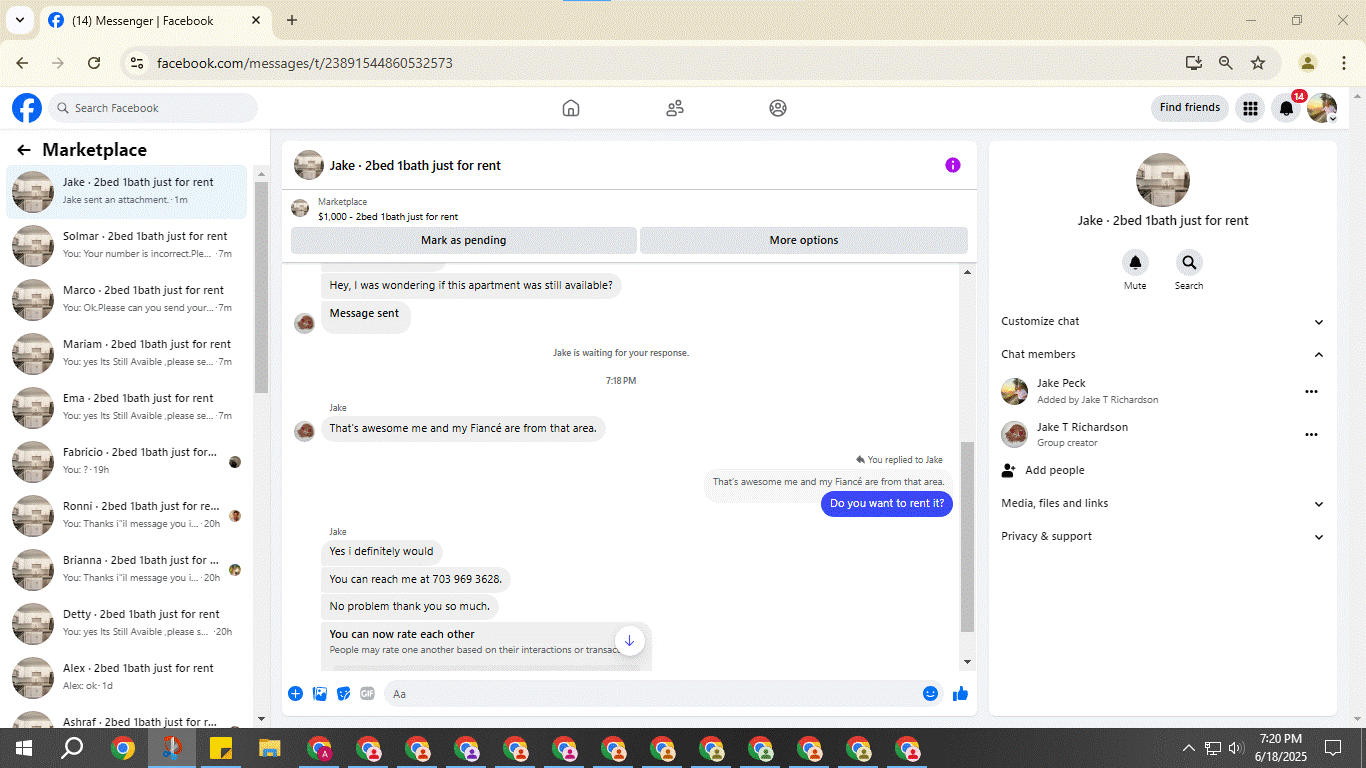Expand Customize chat section
Image resolution: width=1366 pixels, height=768 pixels.
point(1163,321)
